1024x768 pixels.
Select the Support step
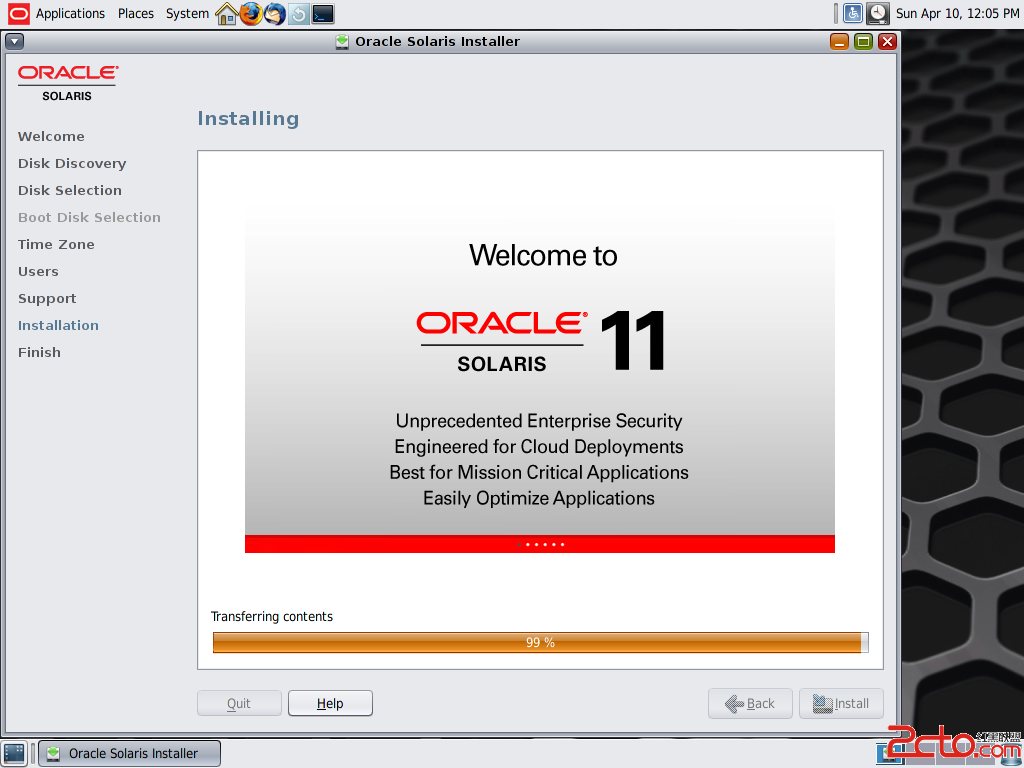click(47, 298)
